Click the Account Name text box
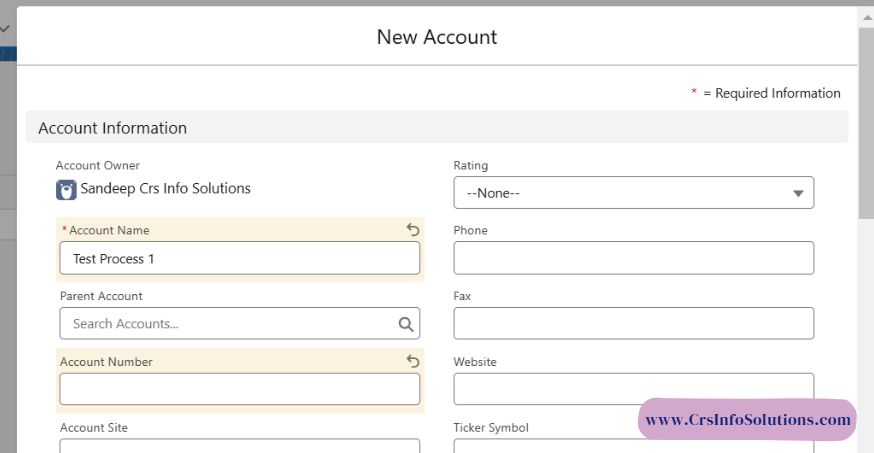Screen dimensions: 874x453 pos(239,258)
